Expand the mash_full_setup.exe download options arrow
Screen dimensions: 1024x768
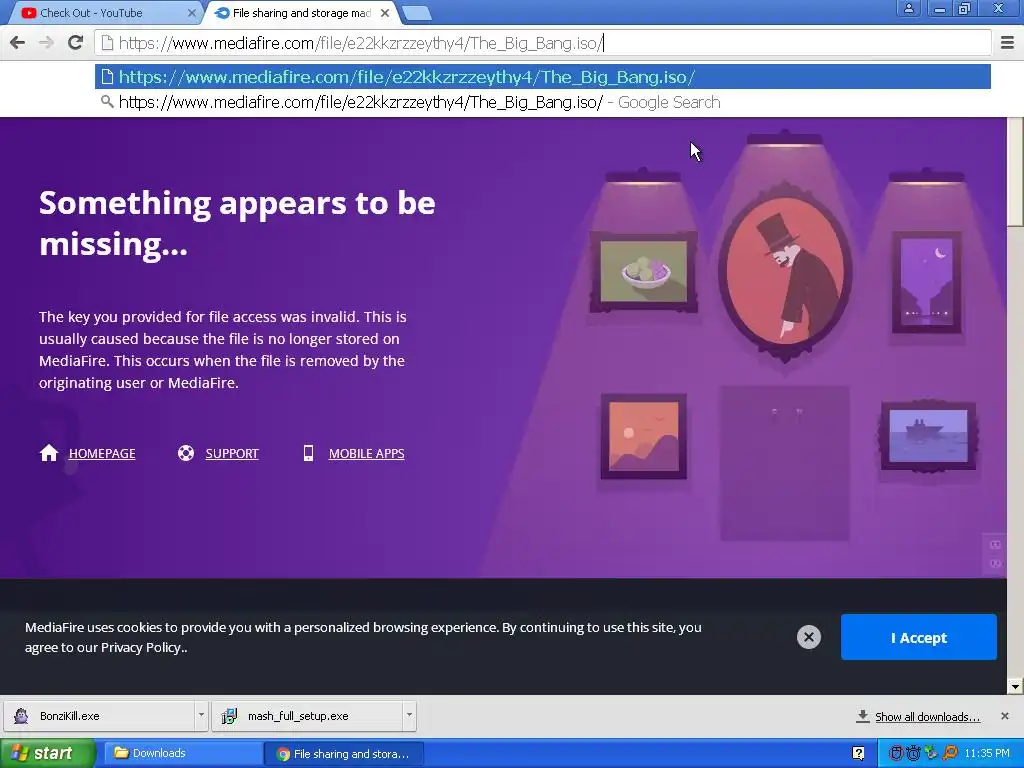point(409,716)
